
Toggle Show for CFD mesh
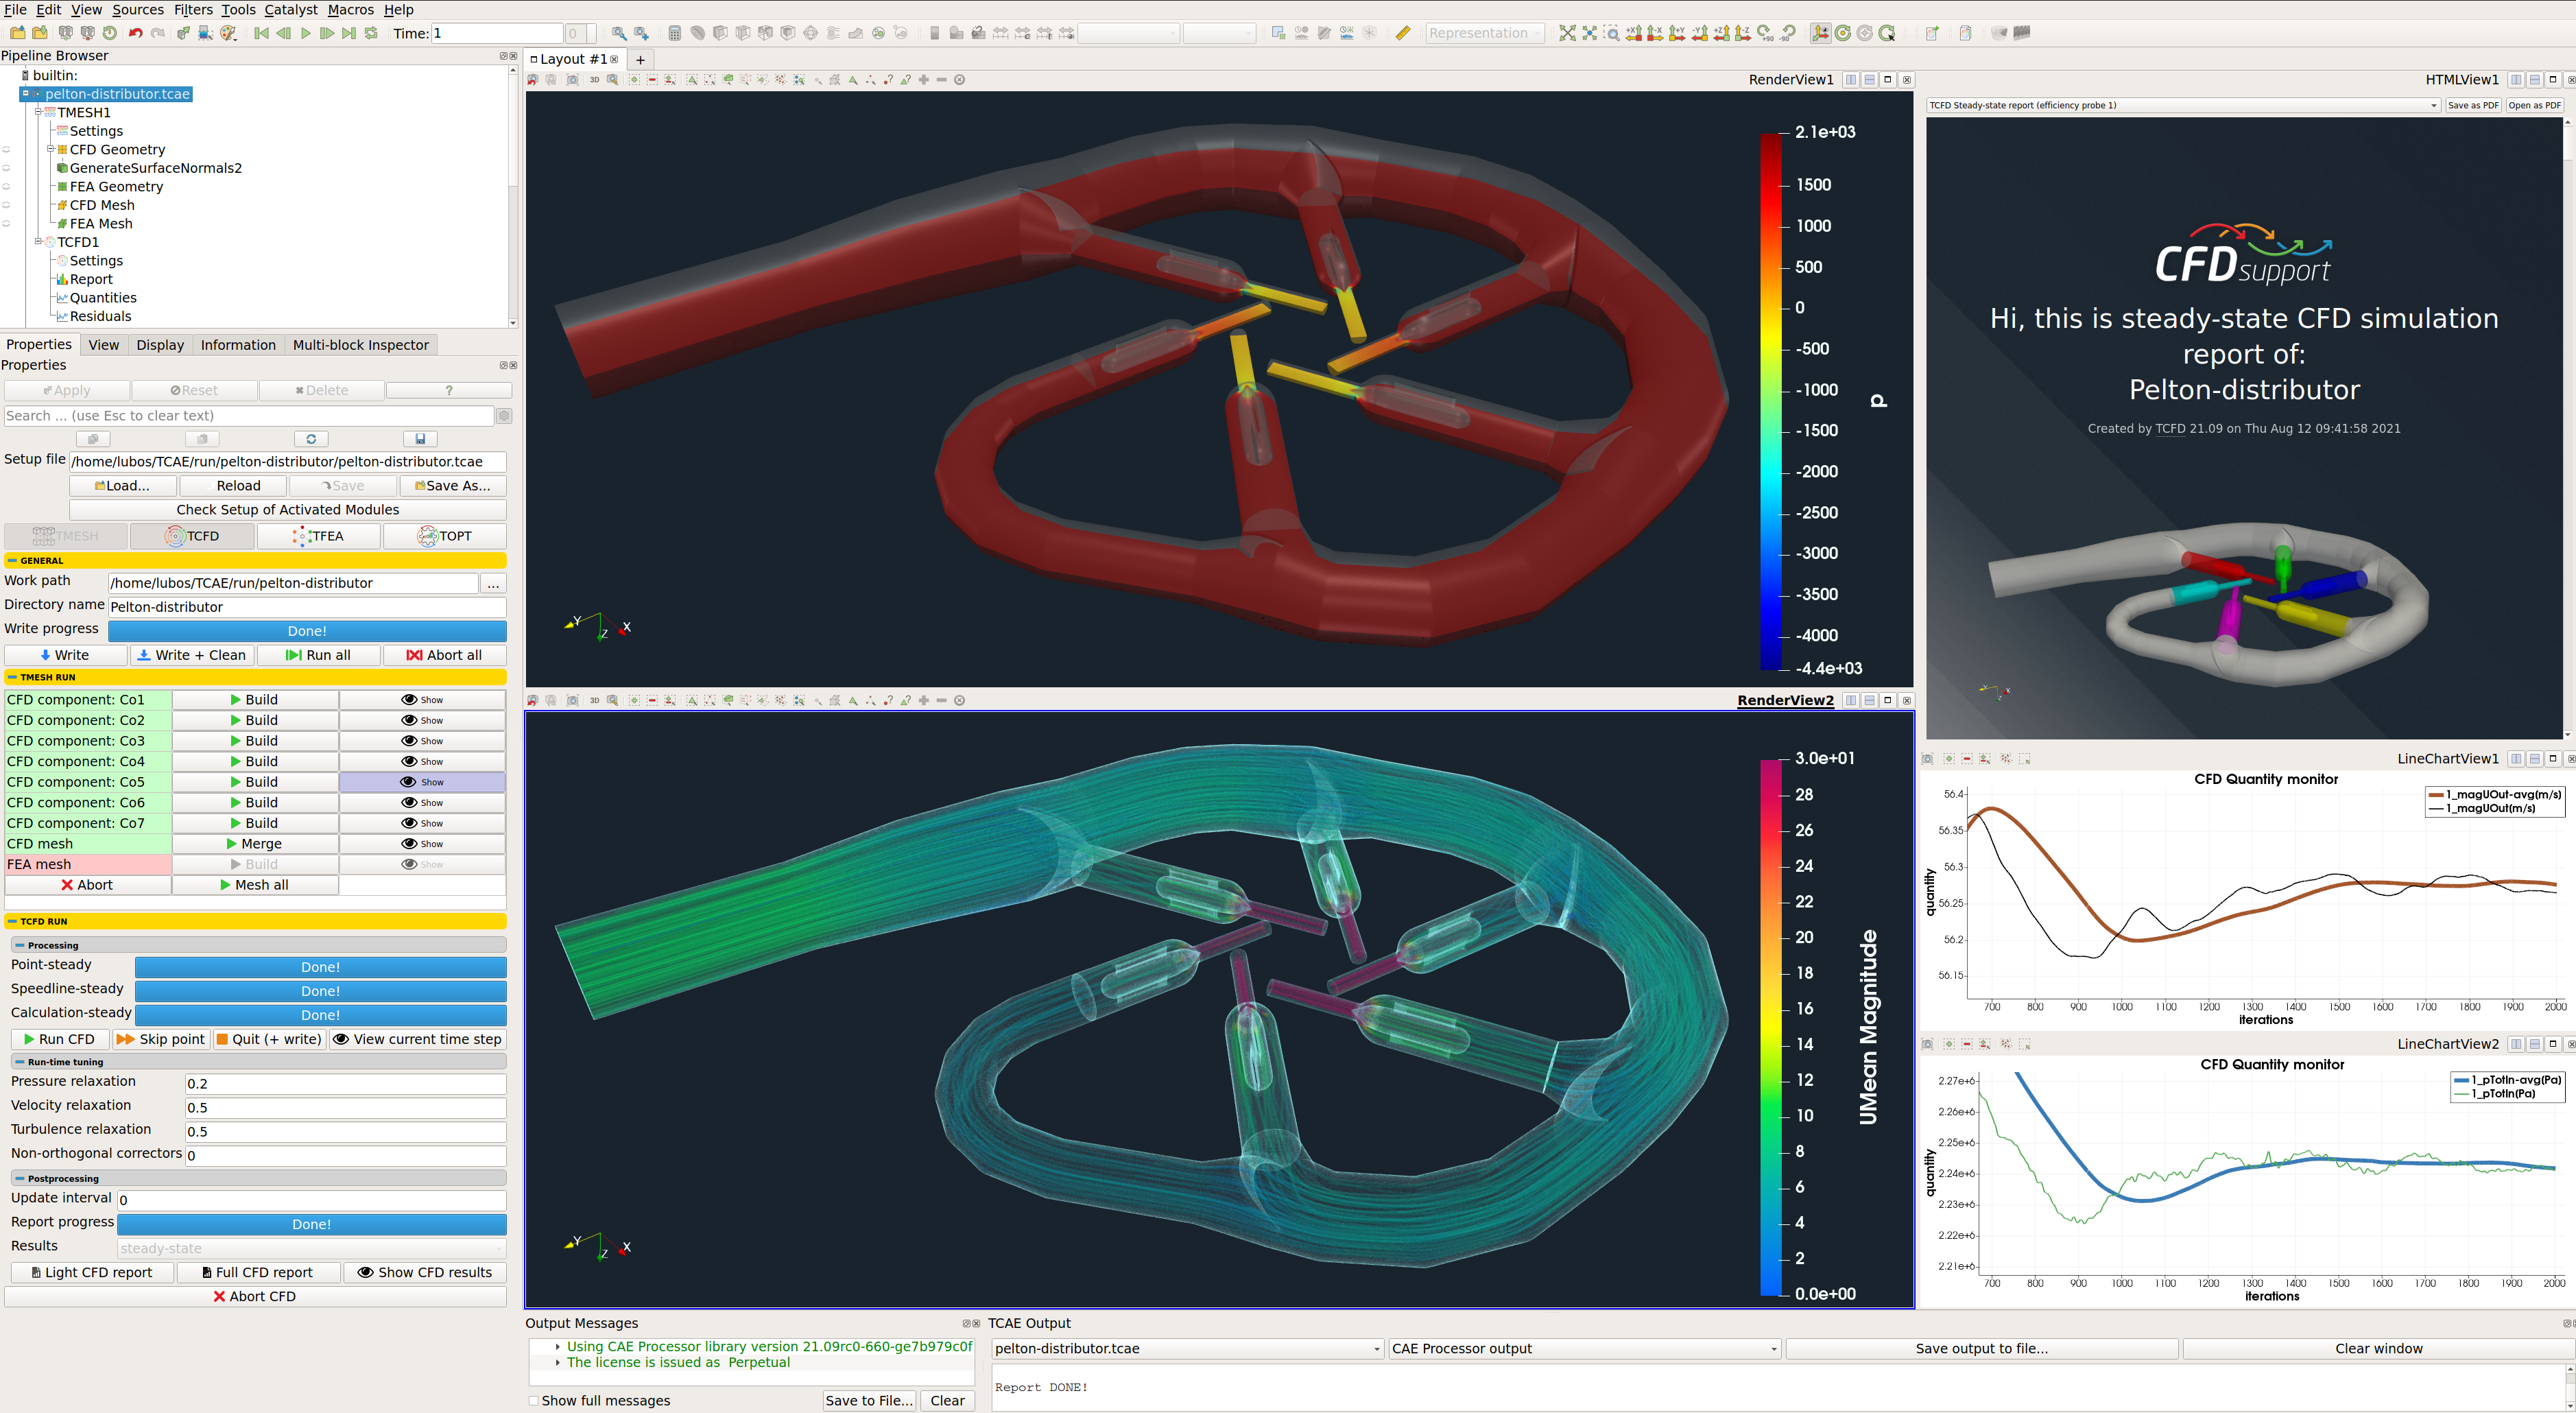tap(422, 844)
